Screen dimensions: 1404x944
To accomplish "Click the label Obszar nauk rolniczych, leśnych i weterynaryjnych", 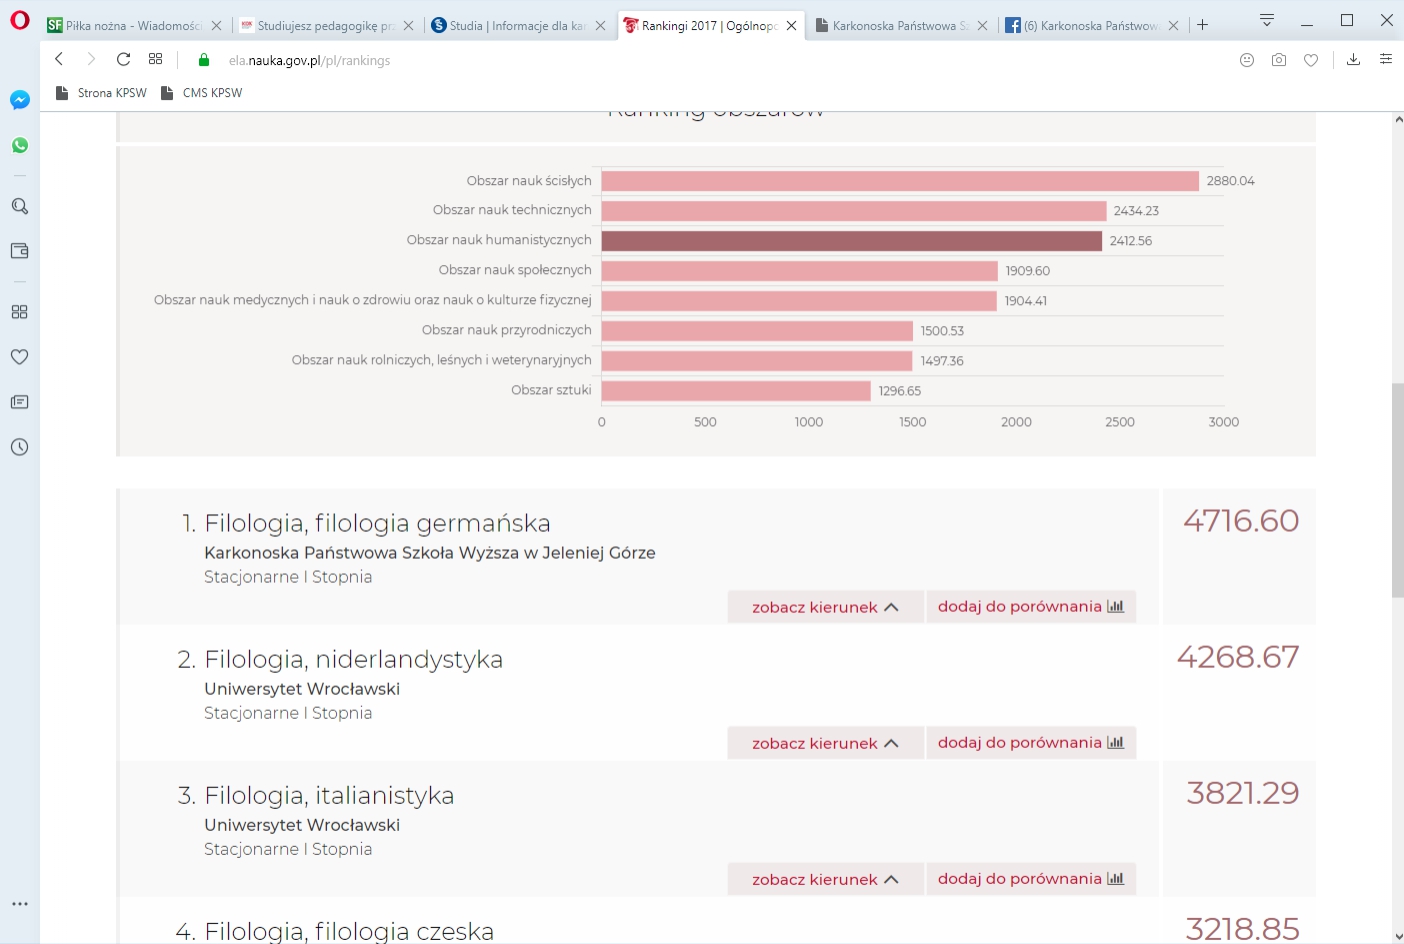I will (x=441, y=360).
